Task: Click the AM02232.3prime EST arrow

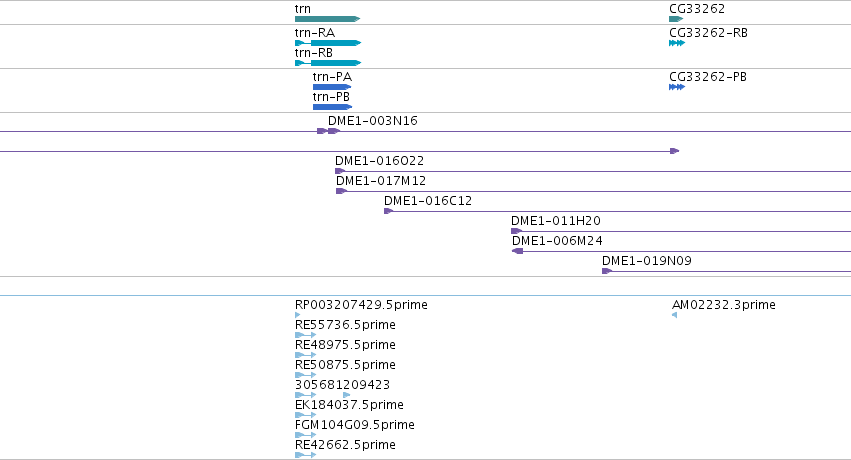Action: [x=675, y=315]
